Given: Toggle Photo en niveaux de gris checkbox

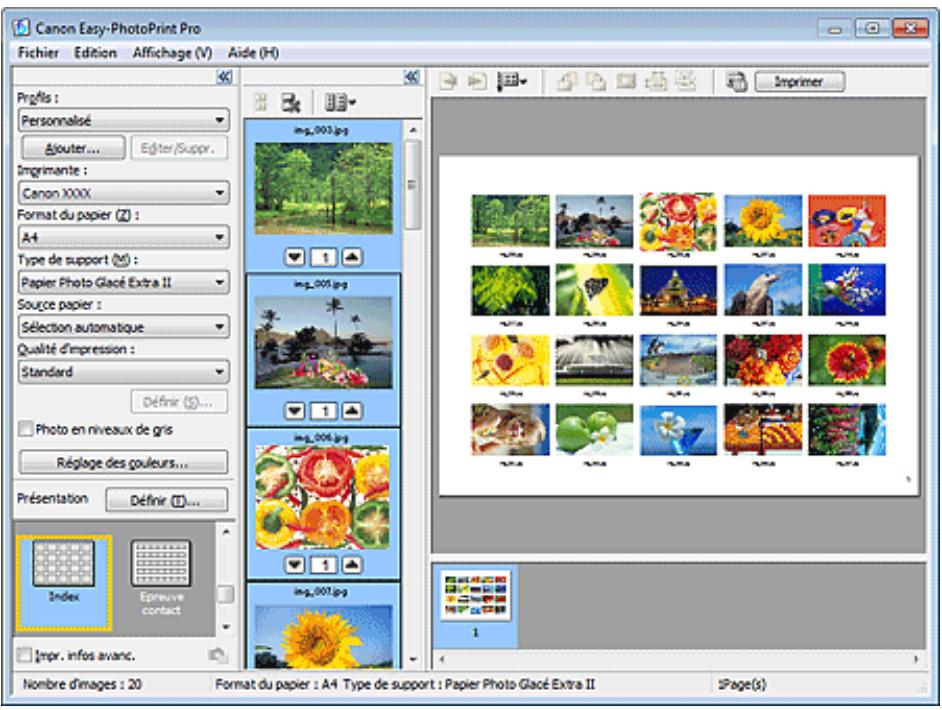Looking at the screenshot, I should 25,429.
